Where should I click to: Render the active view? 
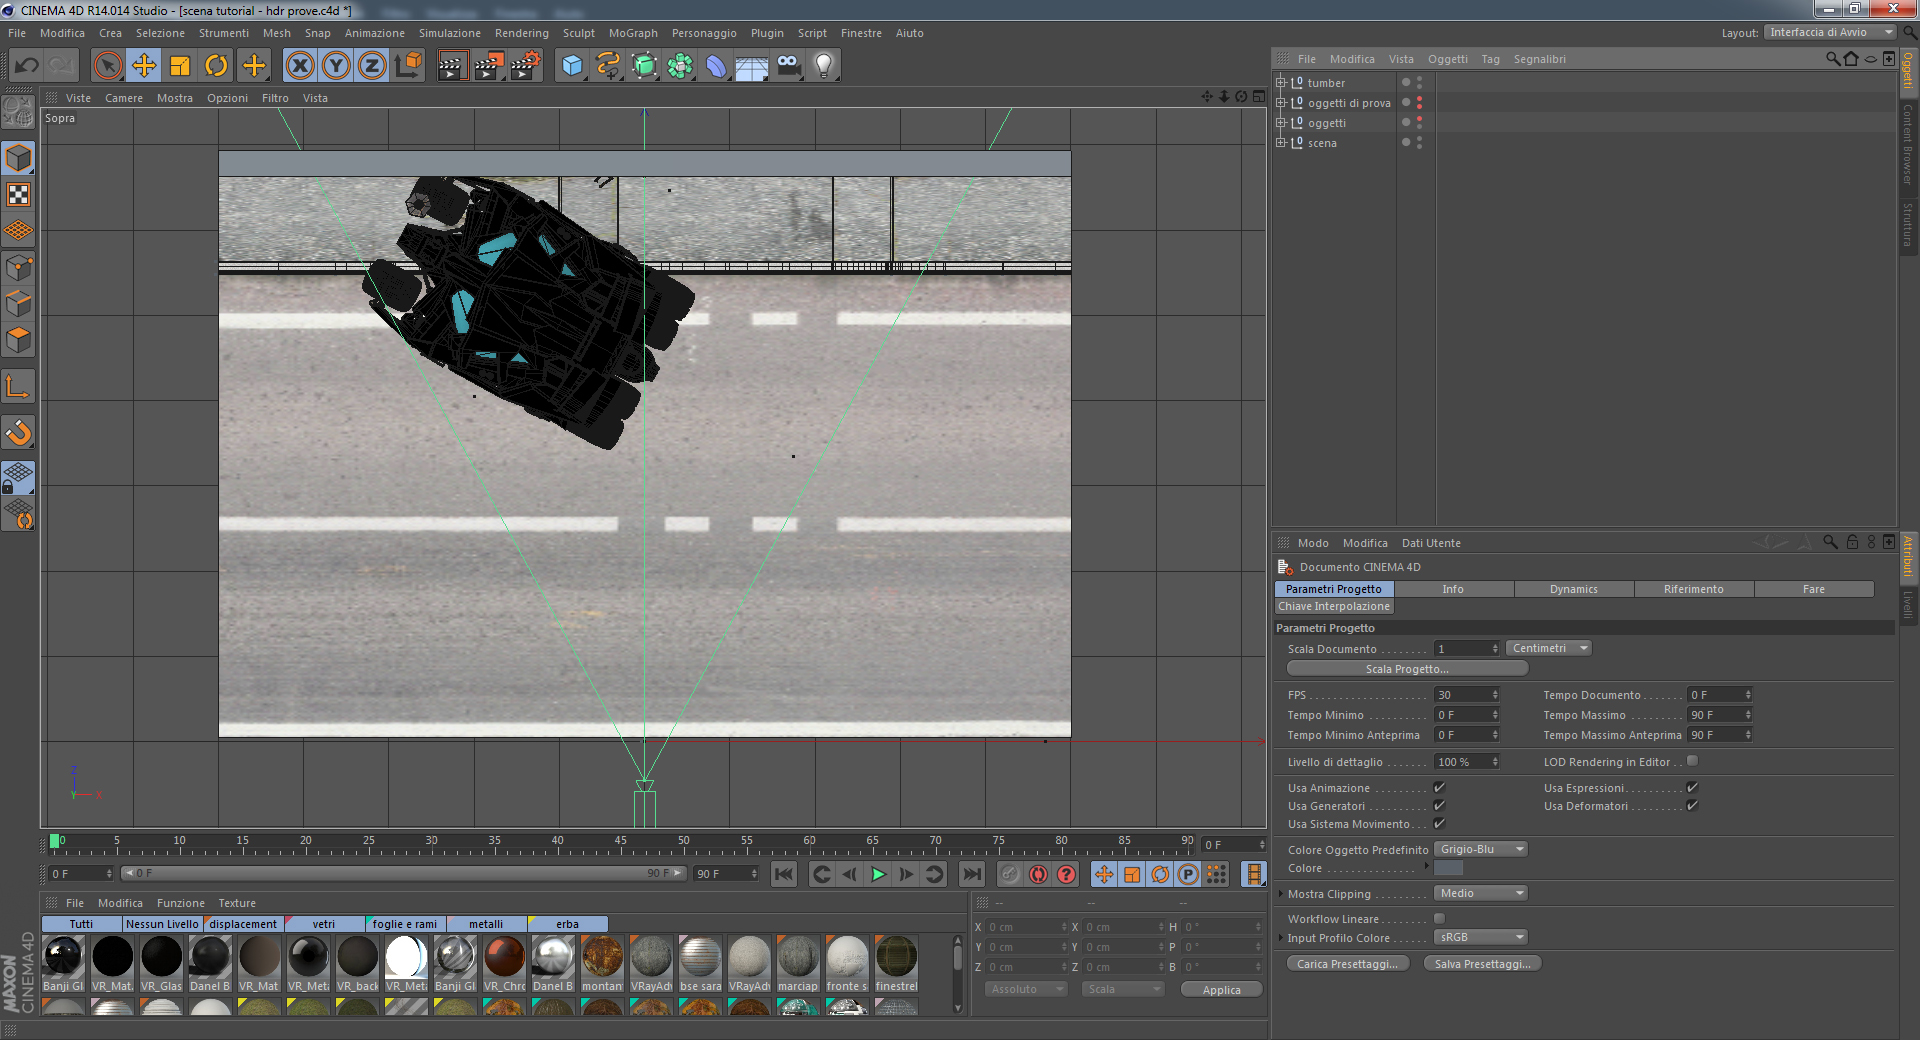click(x=452, y=66)
